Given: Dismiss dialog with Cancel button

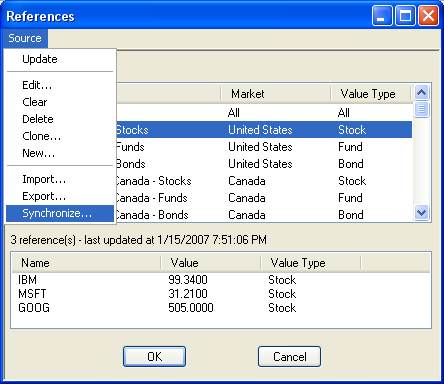Looking at the screenshot, I should [289, 357].
